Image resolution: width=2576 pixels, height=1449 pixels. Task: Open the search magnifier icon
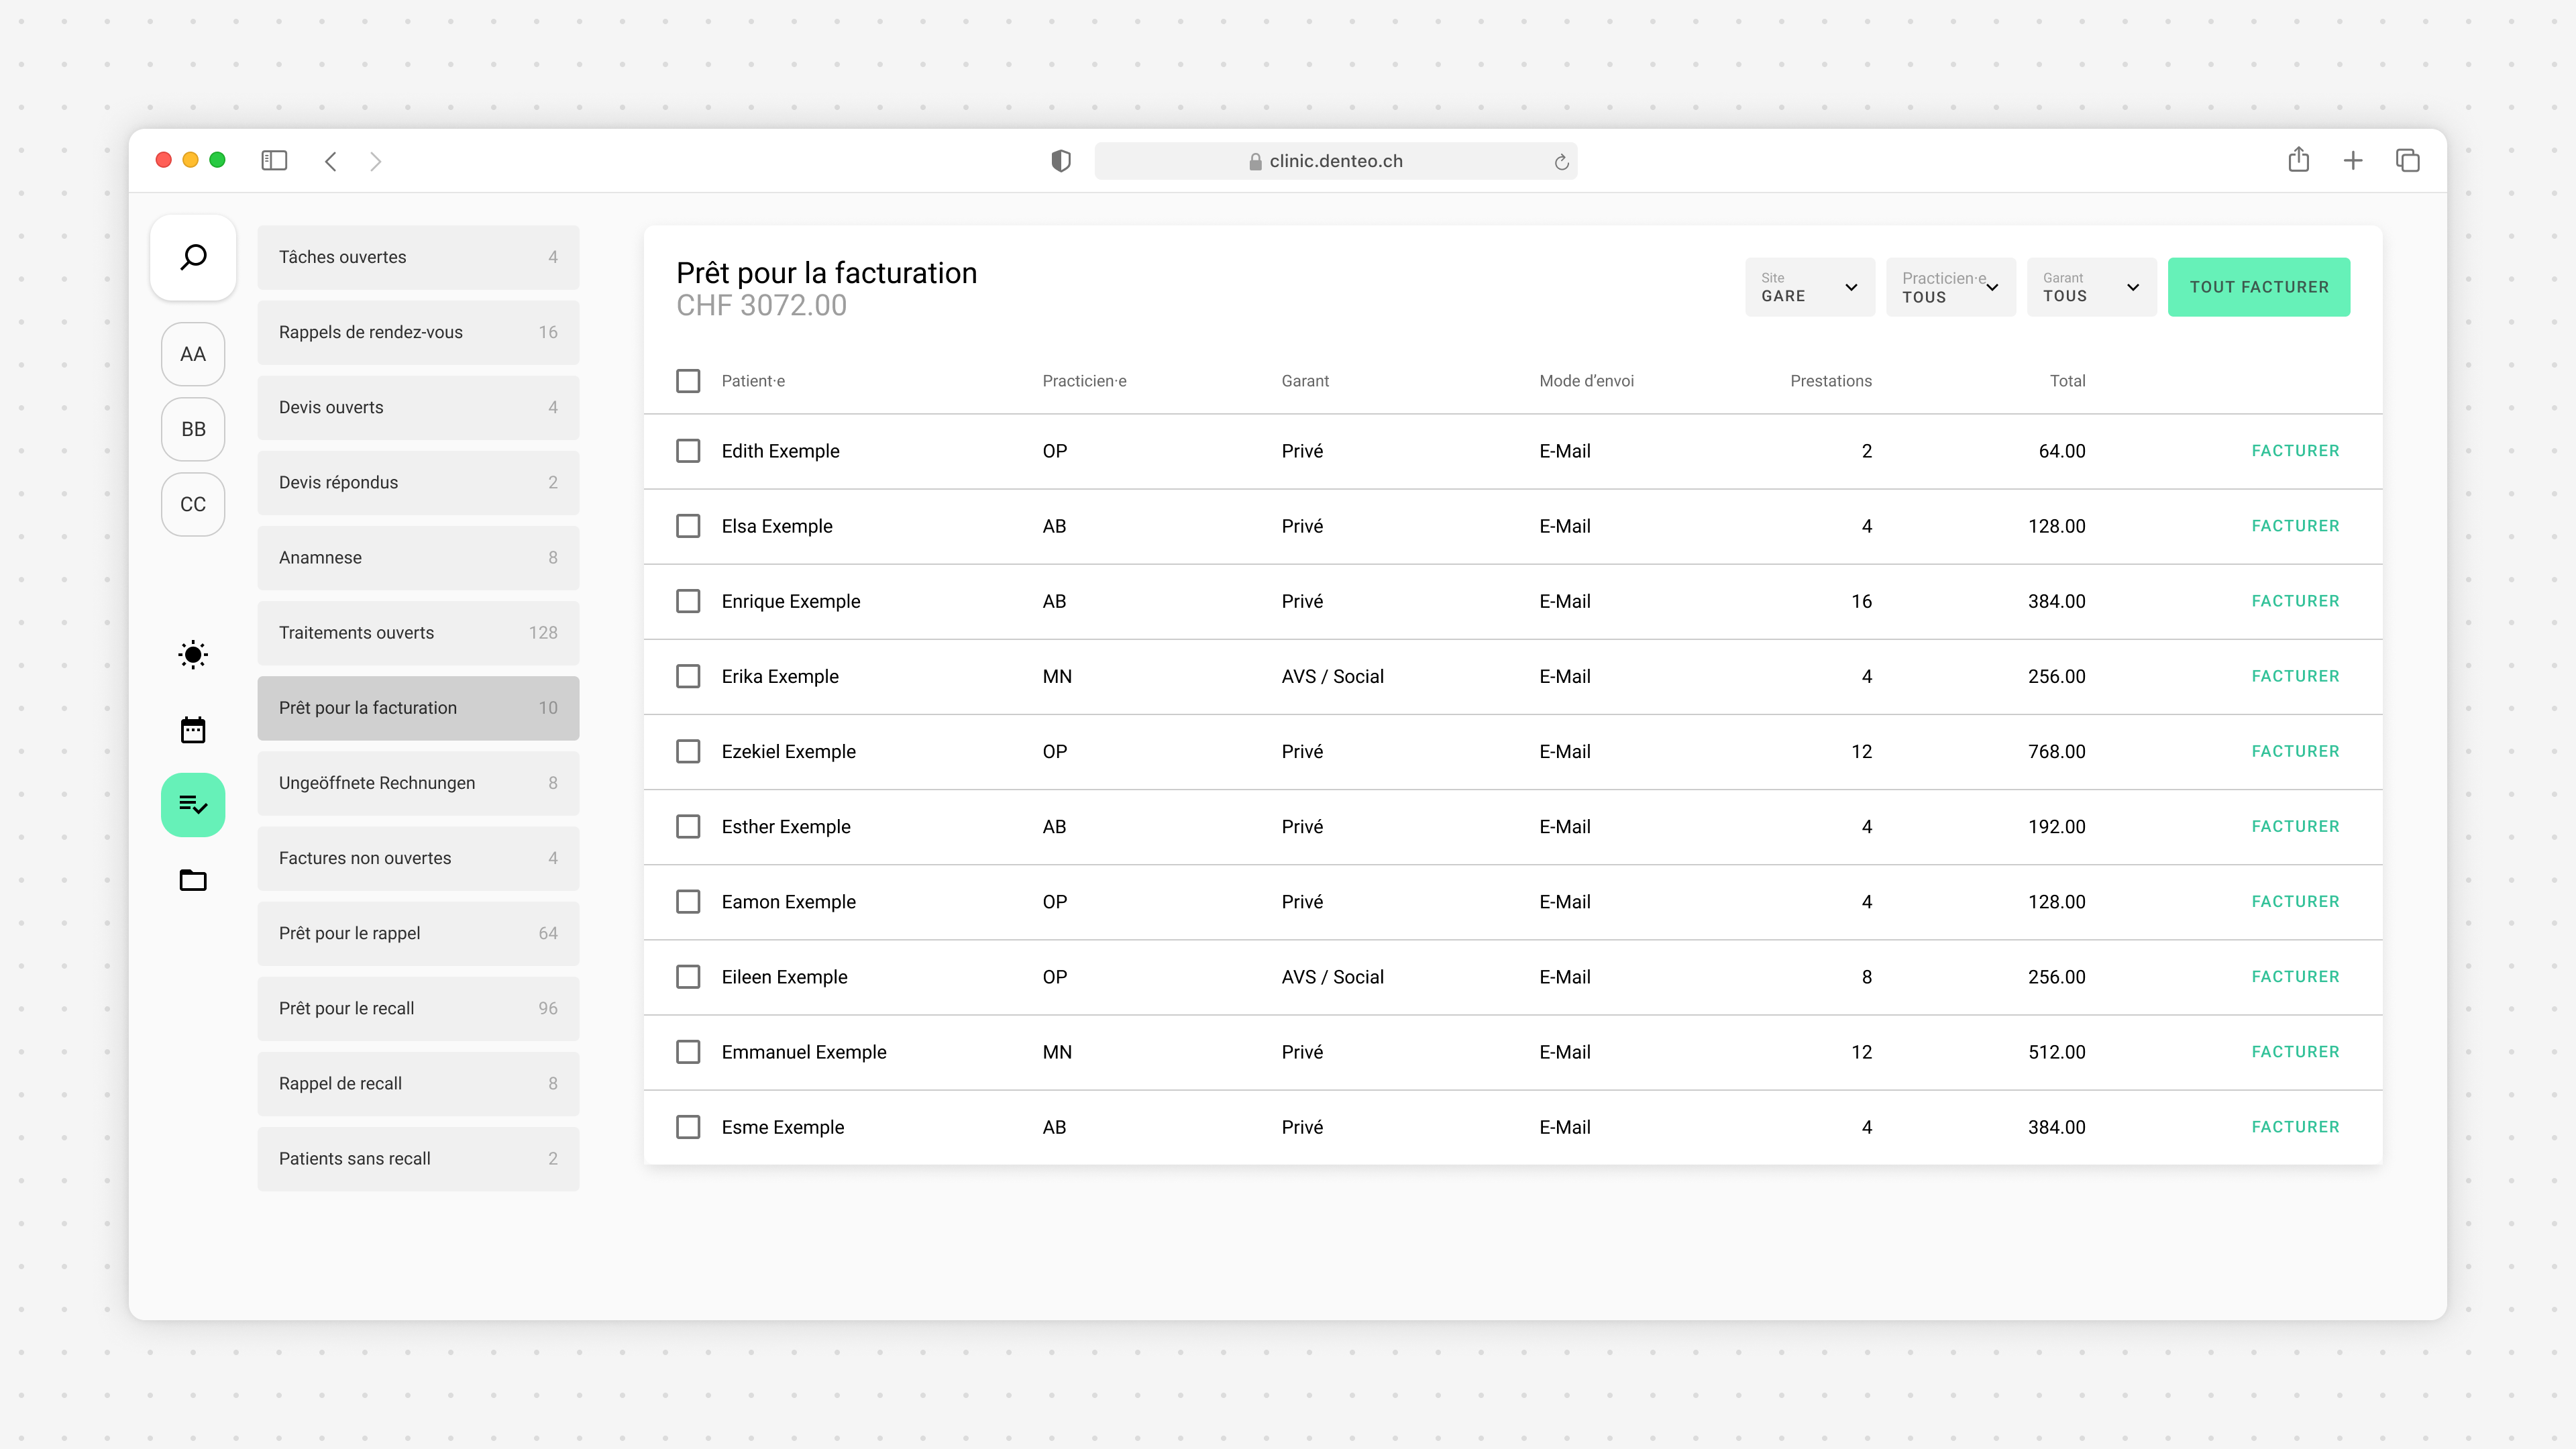click(x=193, y=257)
